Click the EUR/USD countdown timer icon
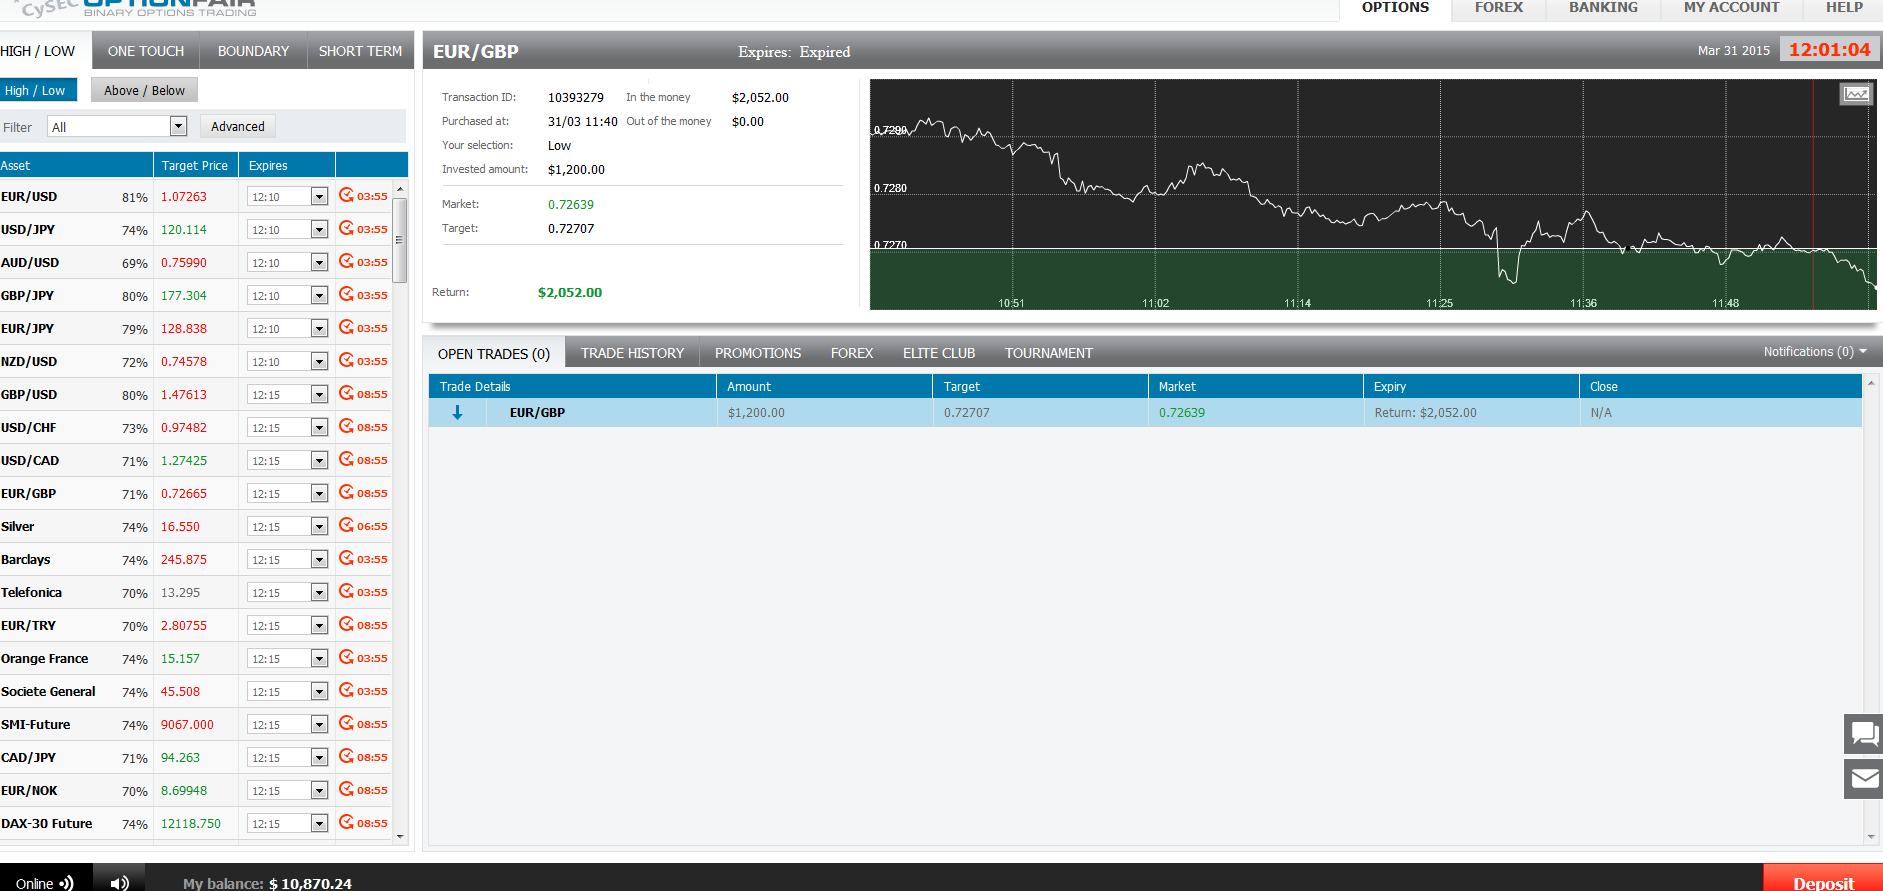This screenshot has width=1883, height=891. click(346, 195)
